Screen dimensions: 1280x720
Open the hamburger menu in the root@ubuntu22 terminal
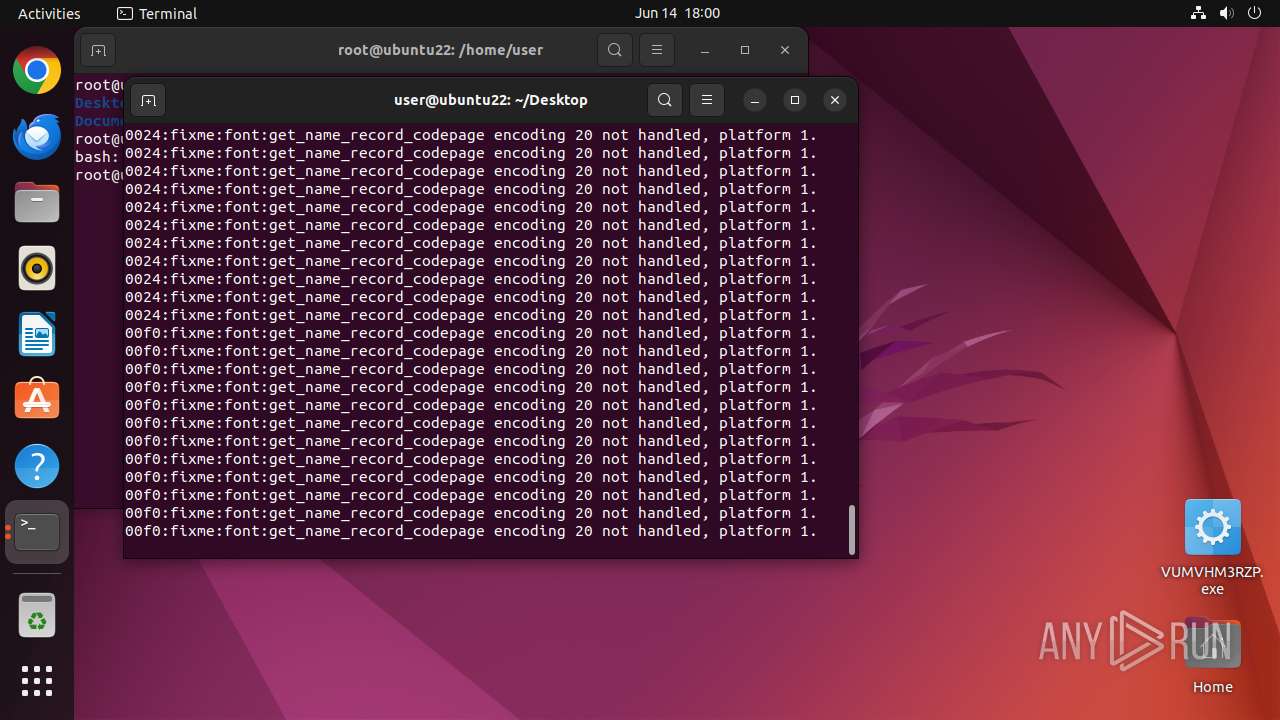pos(657,50)
